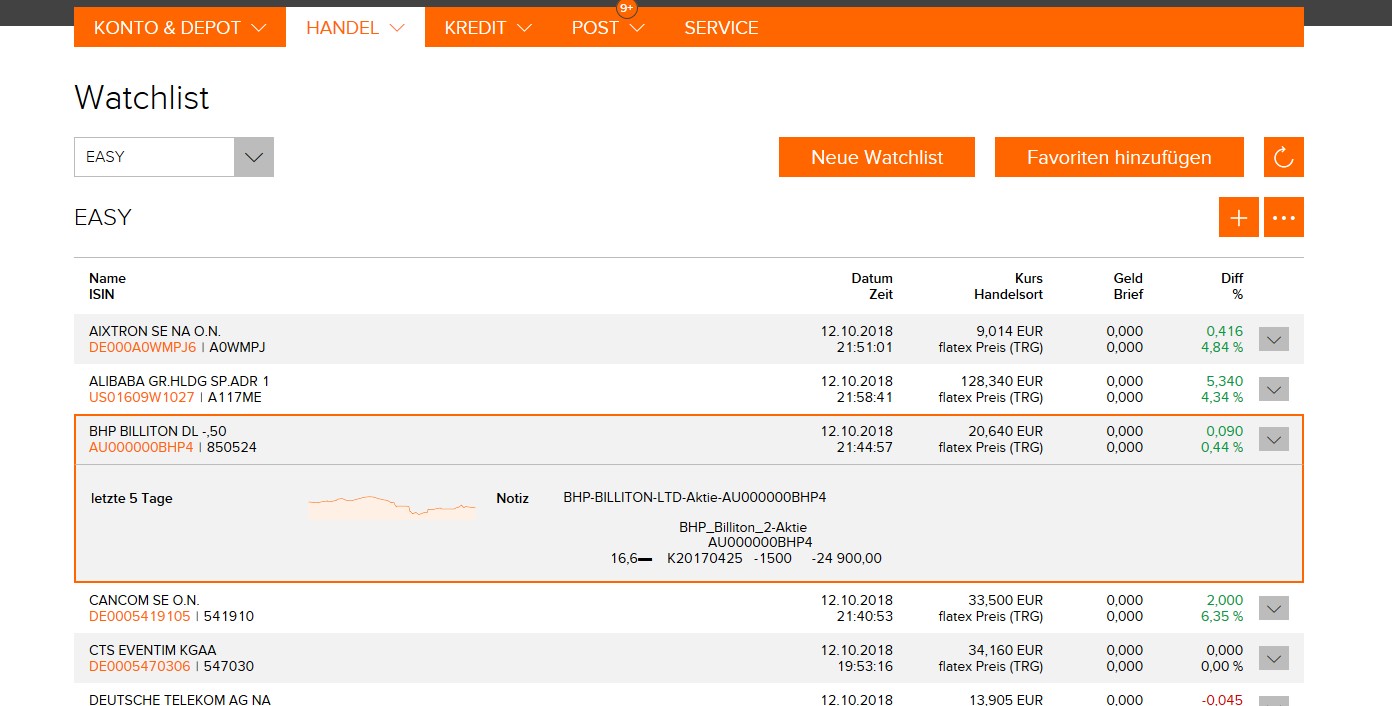Click the -24 900,00 value in the note
This screenshot has width=1392, height=706.
coord(846,559)
